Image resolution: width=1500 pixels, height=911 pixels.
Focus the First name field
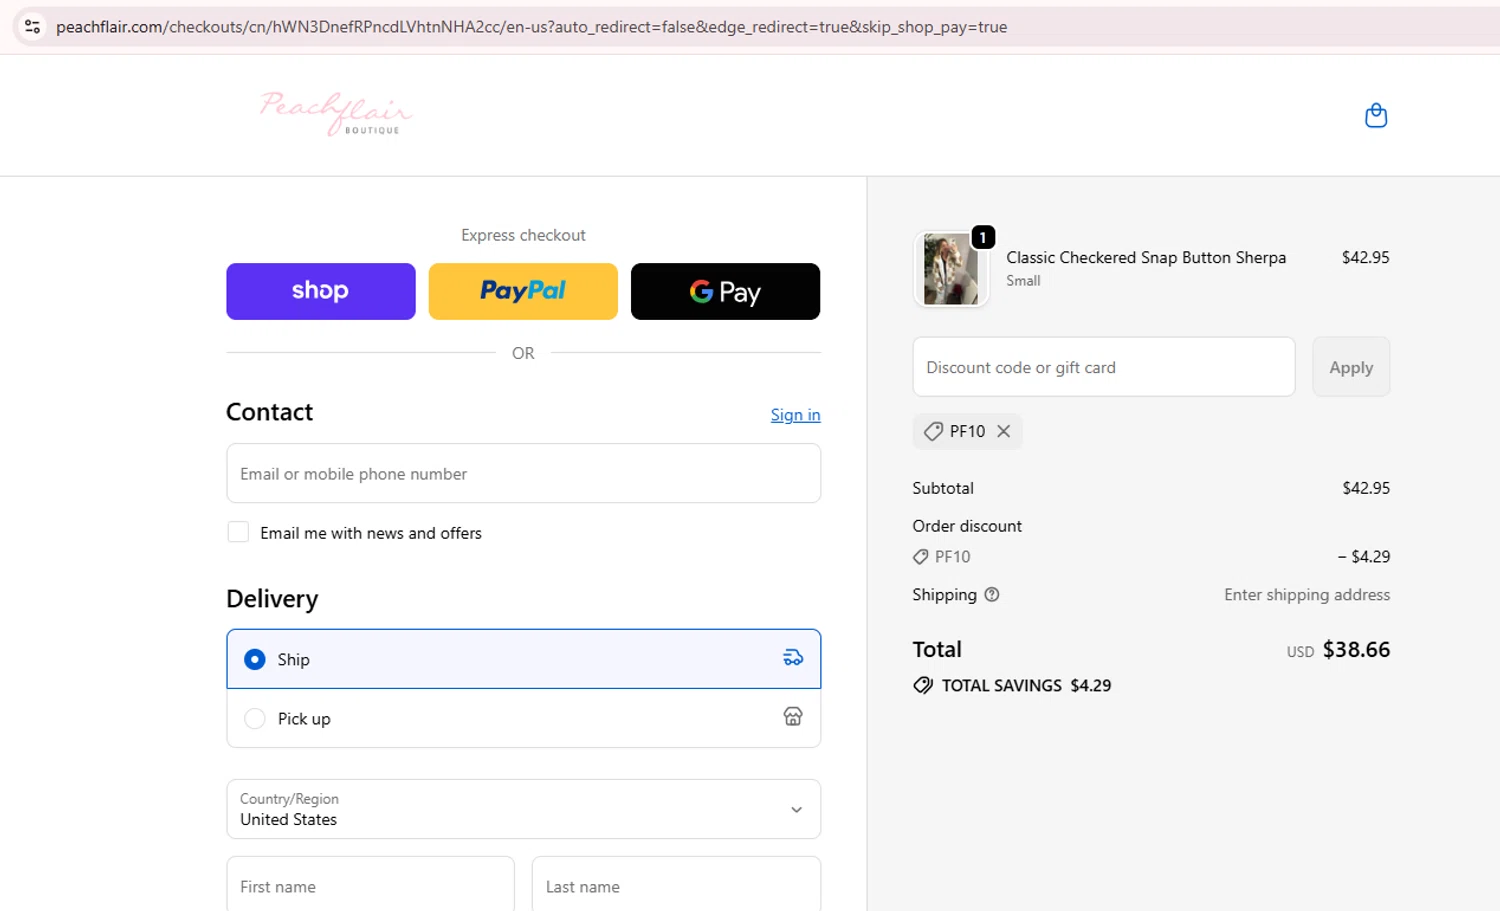pos(370,886)
